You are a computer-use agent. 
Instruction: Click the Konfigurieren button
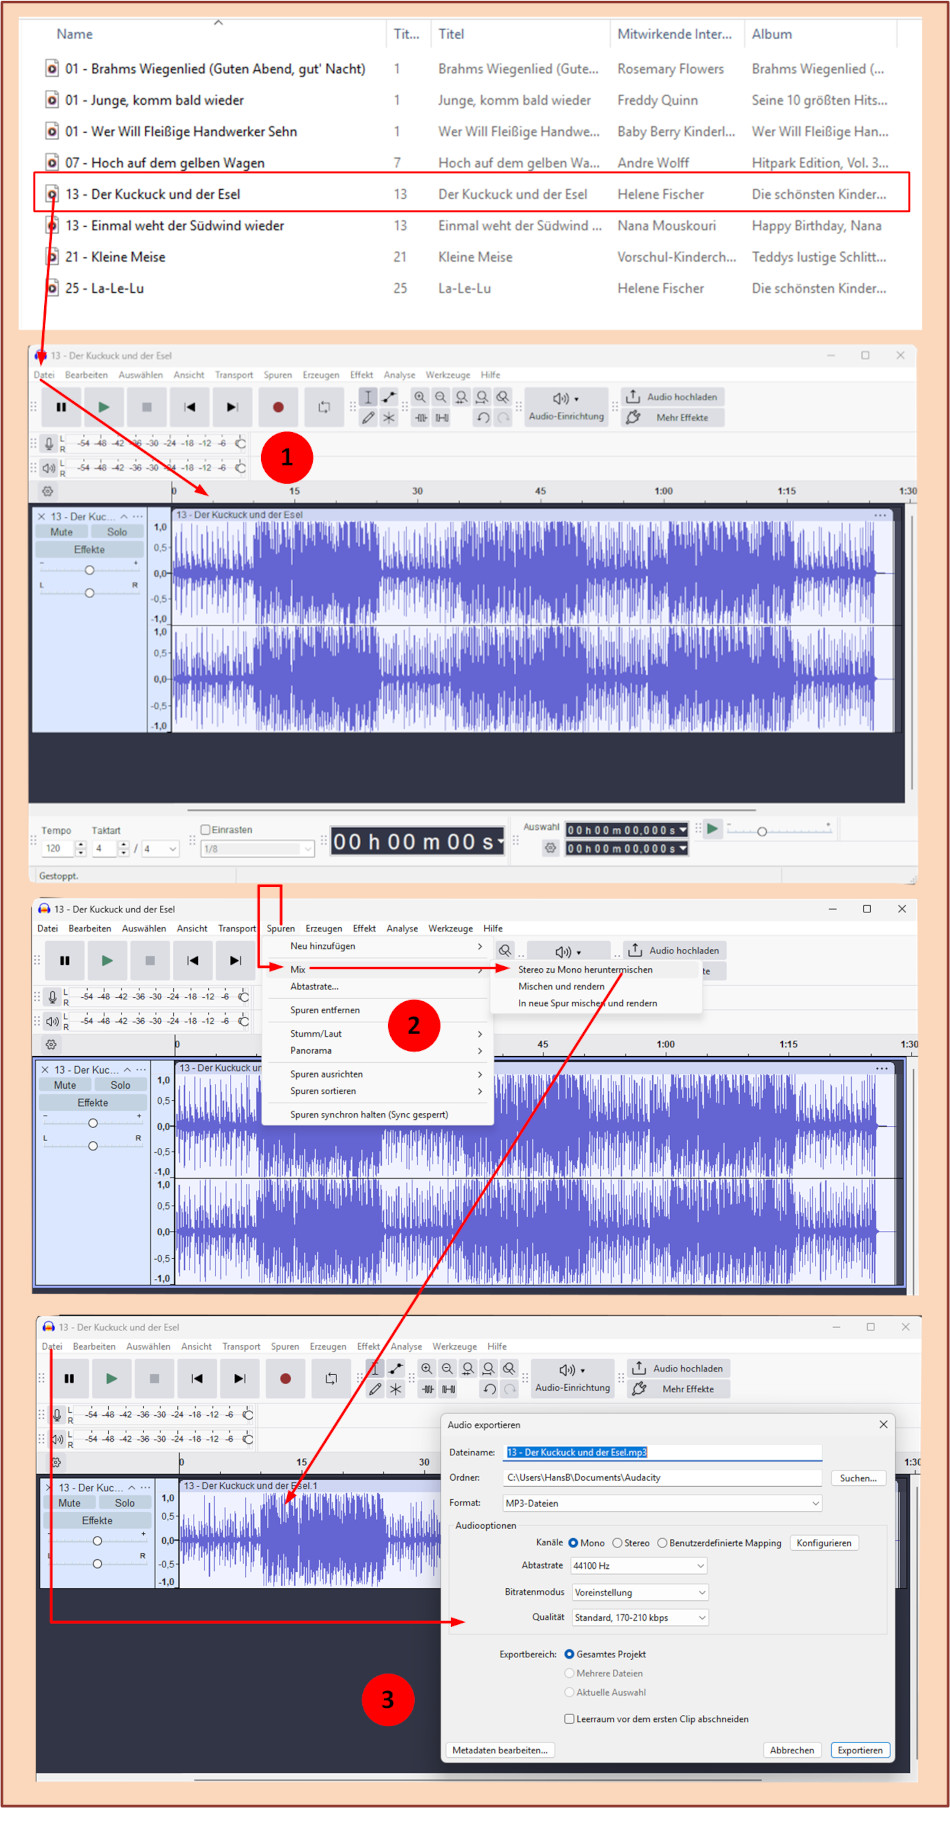pyautogui.click(x=824, y=1543)
